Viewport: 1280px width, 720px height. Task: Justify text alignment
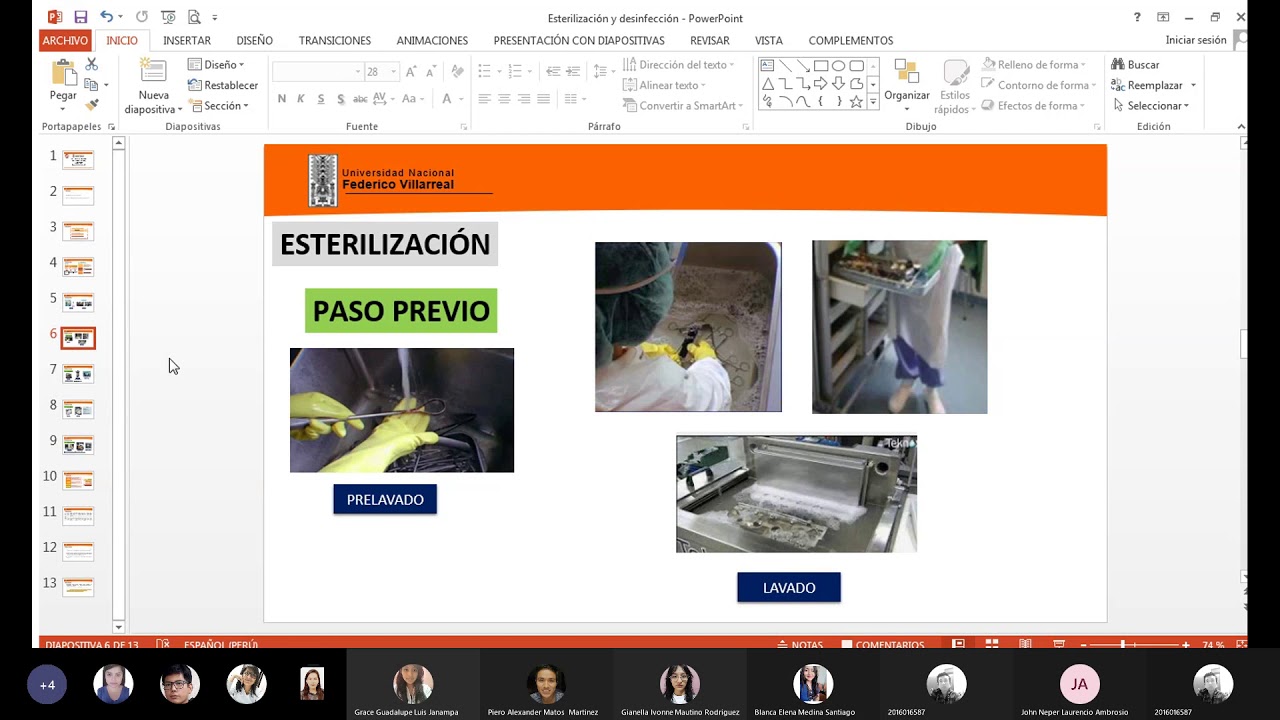(544, 99)
